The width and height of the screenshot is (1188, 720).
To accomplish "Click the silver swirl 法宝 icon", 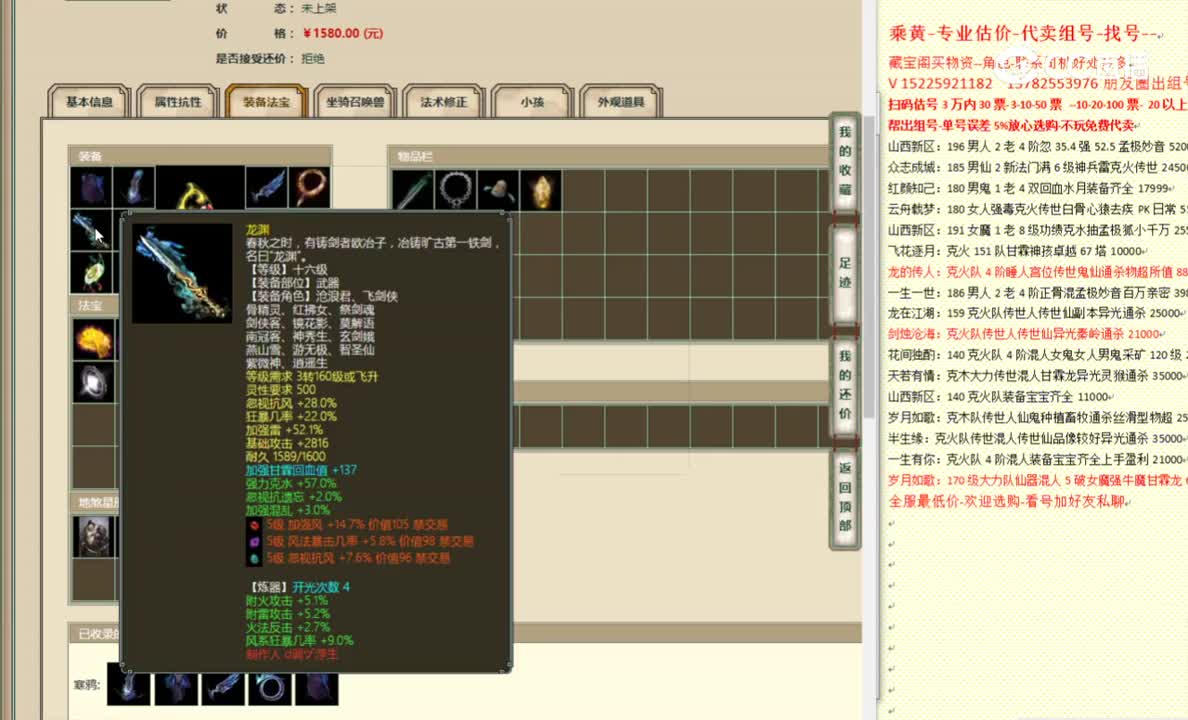I will 94,381.
